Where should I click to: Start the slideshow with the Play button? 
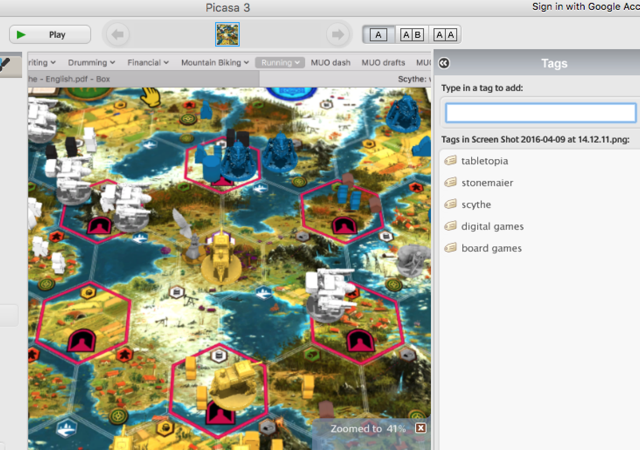pos(50,35)
